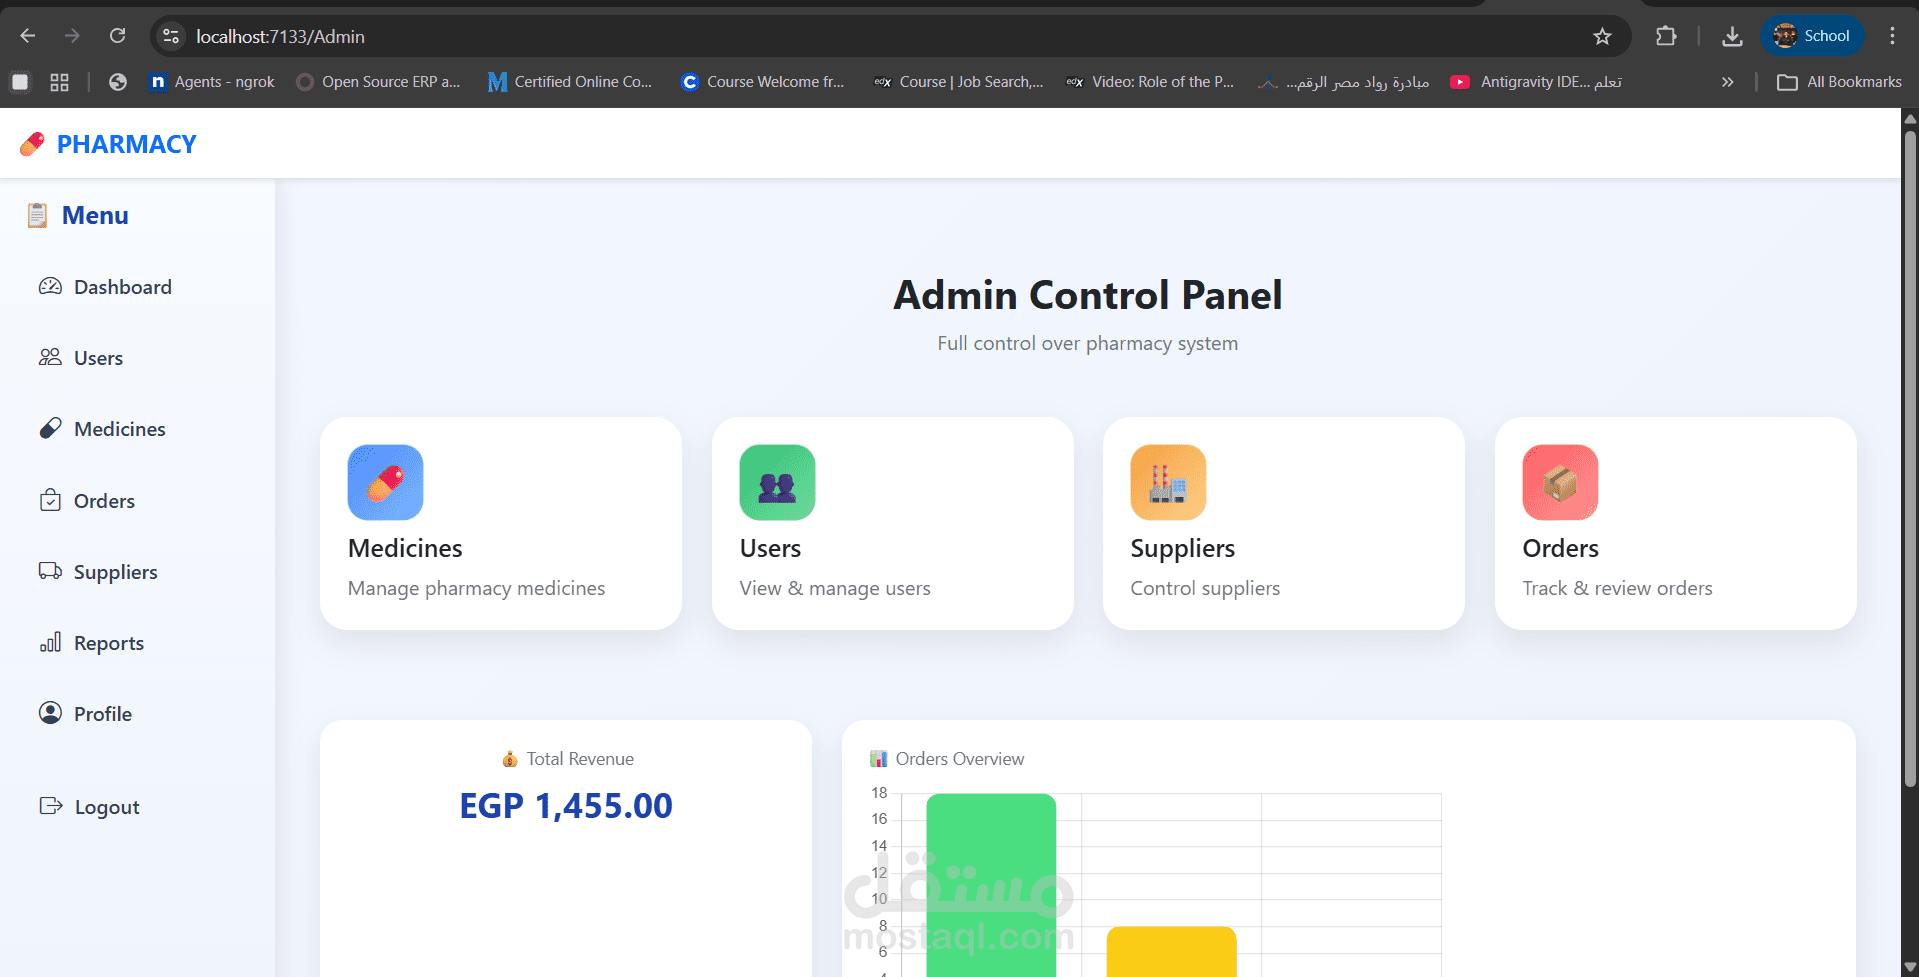This screenshot has height=977, width=1919.
Task: Click the Logout link
Action: coord(106,806)
